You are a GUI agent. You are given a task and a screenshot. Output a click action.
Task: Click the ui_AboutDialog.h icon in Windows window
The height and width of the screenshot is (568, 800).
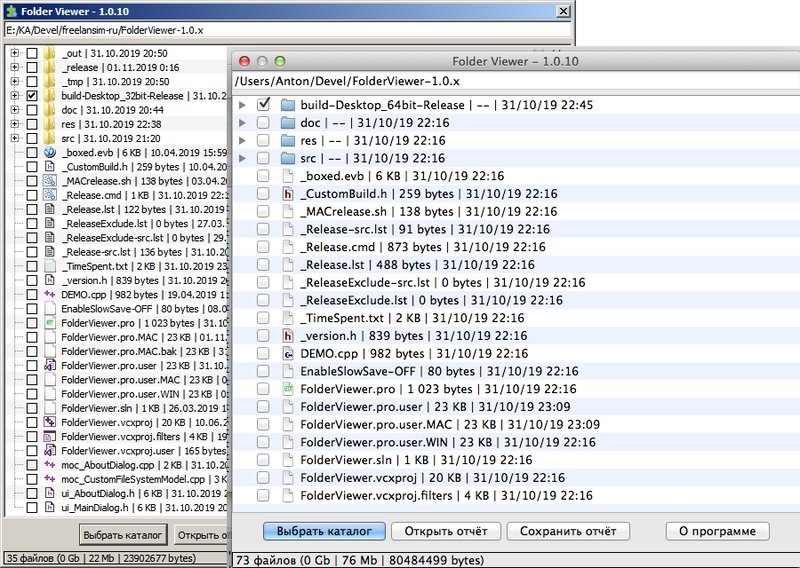tap(49, 493)
